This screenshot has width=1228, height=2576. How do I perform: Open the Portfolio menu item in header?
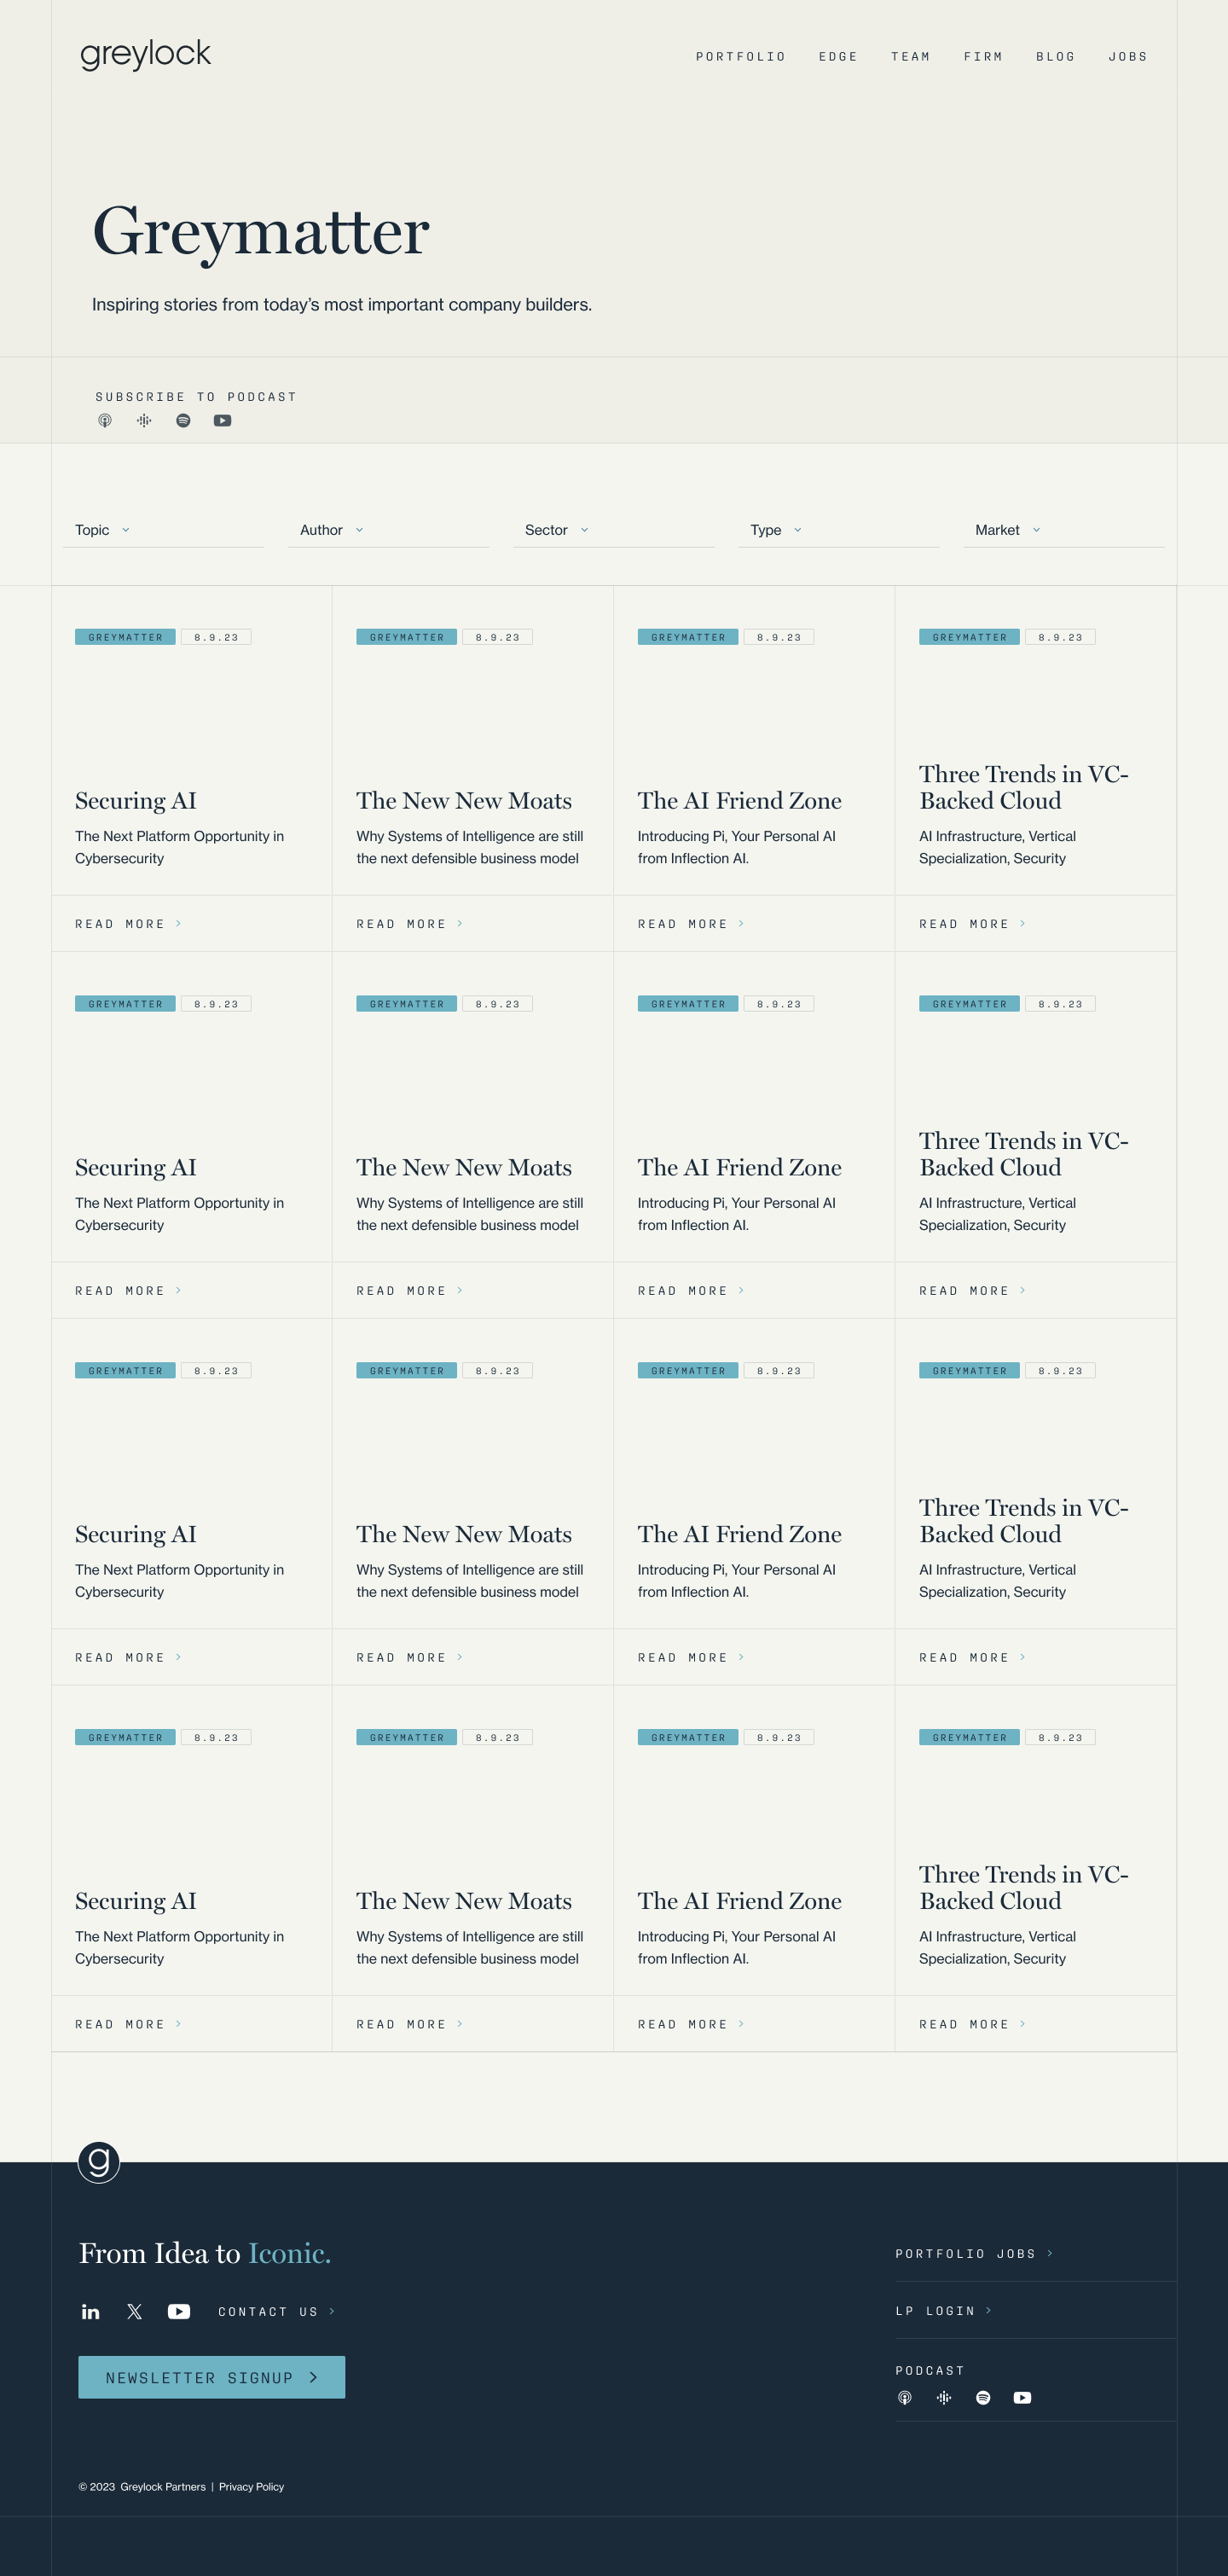(x=741, y=57)
